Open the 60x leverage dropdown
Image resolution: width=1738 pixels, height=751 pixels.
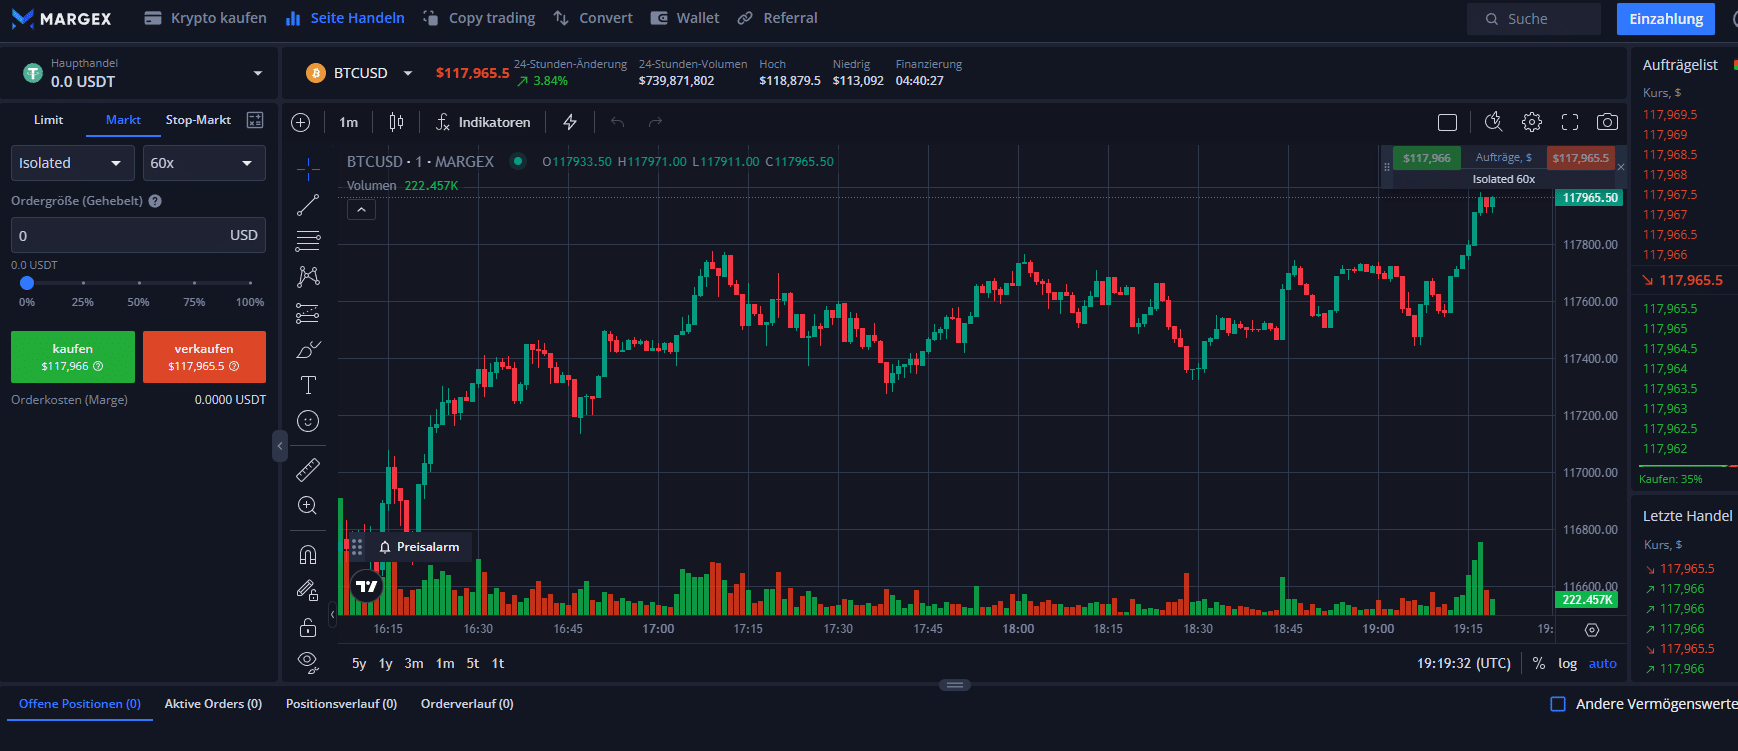coord(203,163)
